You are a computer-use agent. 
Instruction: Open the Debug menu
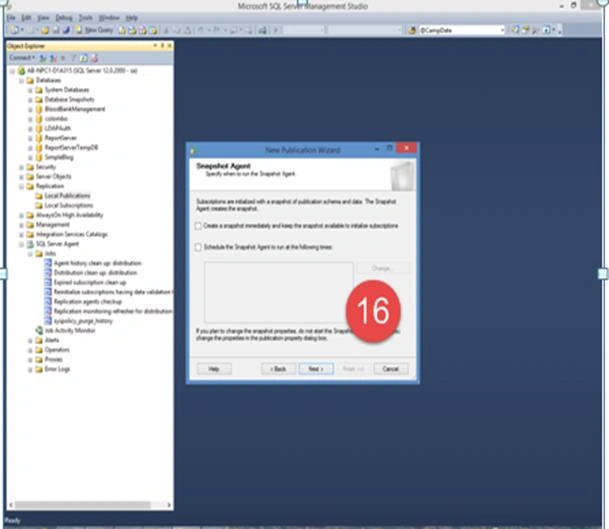64,18
